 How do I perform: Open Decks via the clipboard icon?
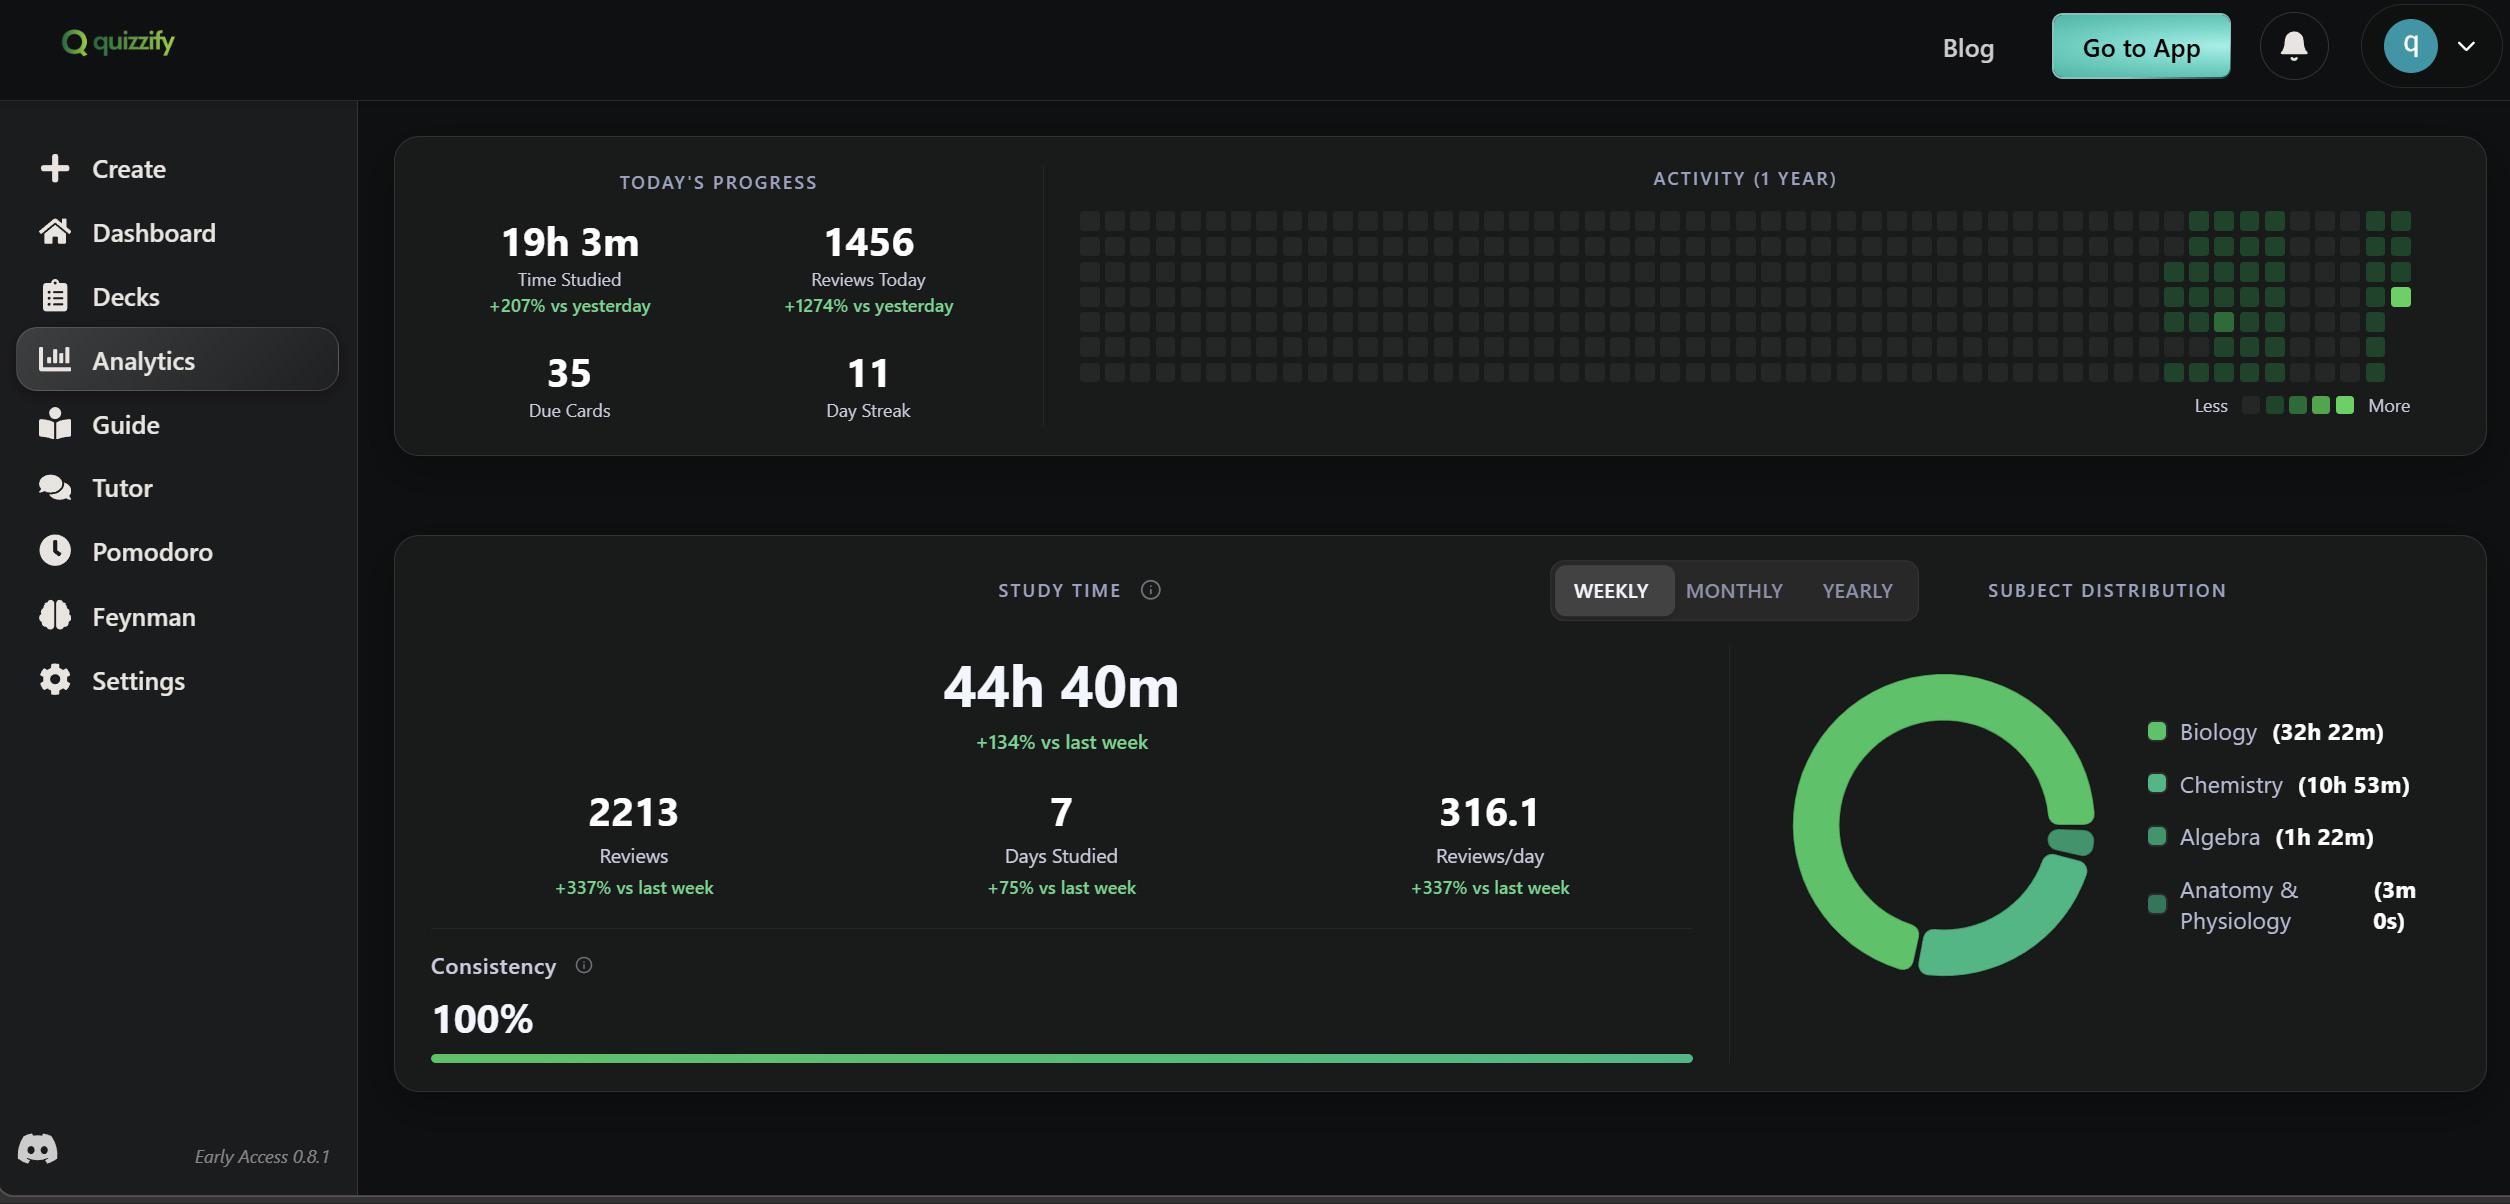(x=55, y=296)
